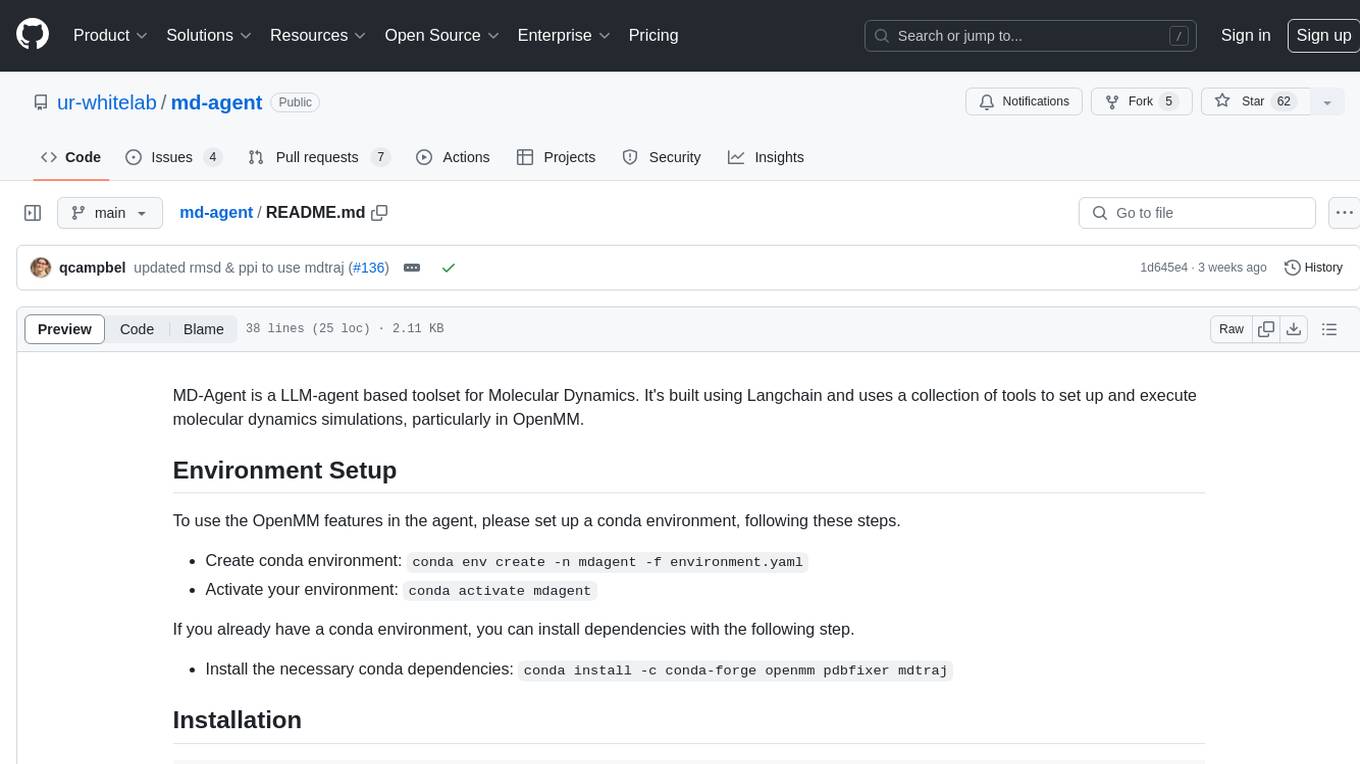The width and height of the screenshot is (1360, 764).
Task: Open the ur-whitelab owner page
Action: coord(106,102)
